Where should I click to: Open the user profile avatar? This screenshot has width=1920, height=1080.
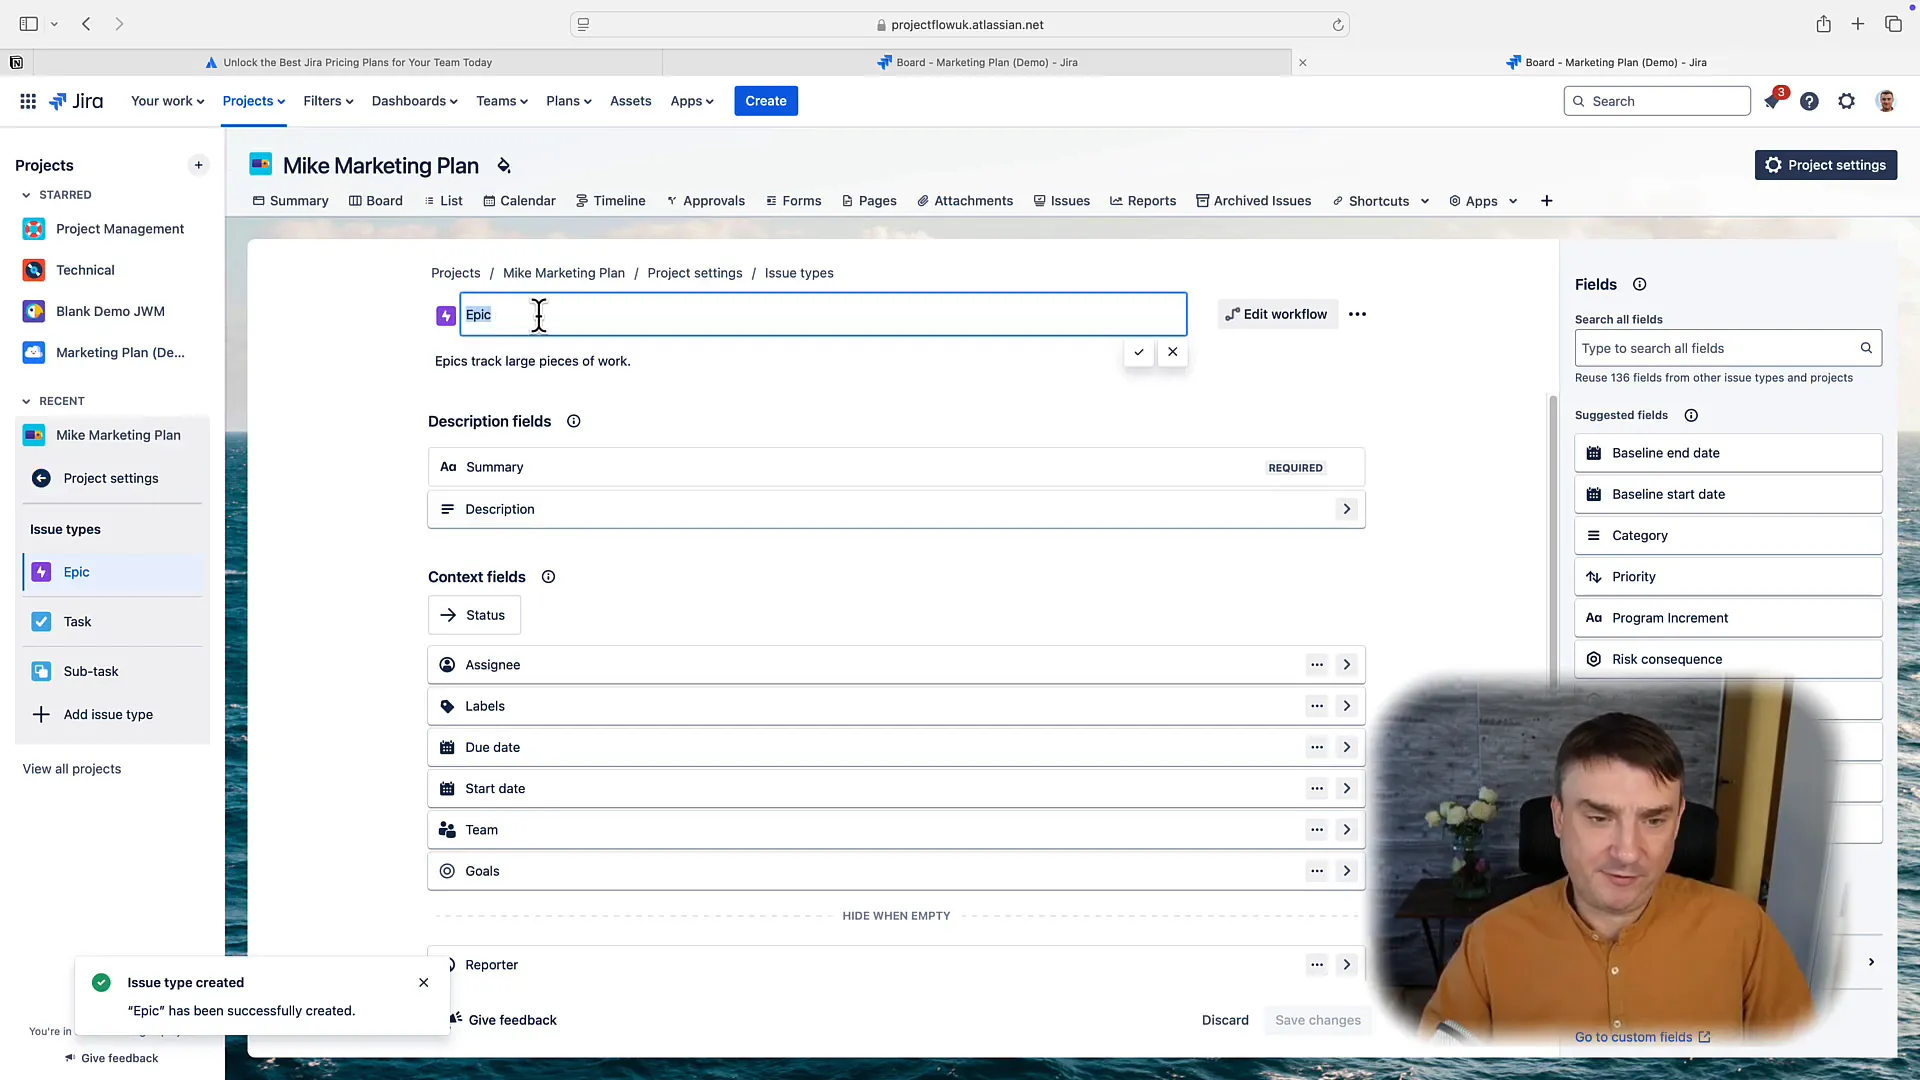coord(1886,101)
